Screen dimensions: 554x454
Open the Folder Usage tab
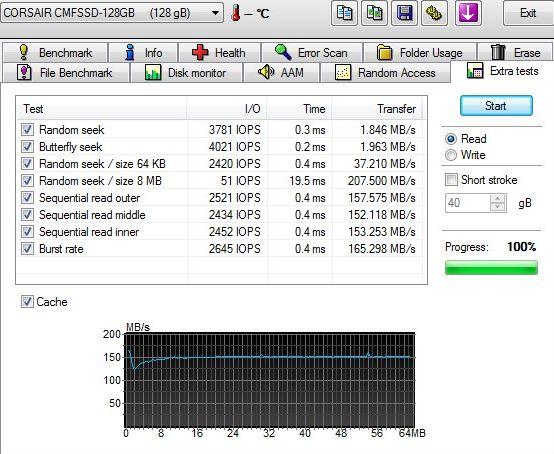(419, 53)
